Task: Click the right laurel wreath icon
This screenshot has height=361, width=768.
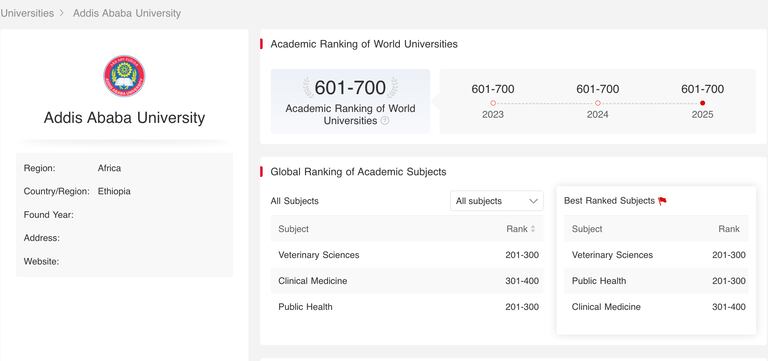Action: point(392,88)
